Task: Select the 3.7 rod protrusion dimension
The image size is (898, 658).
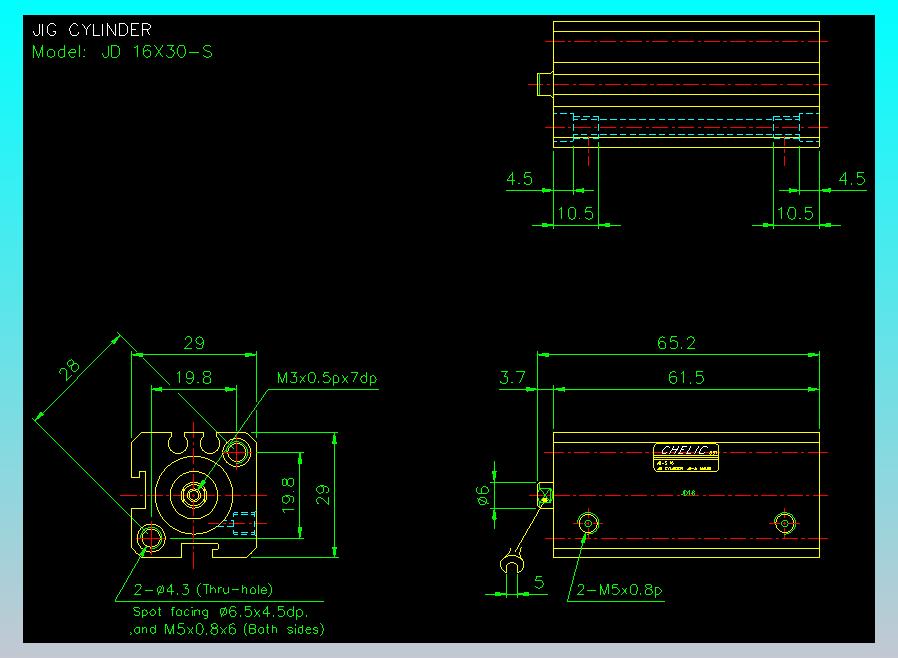Action: tap(513, 377)
